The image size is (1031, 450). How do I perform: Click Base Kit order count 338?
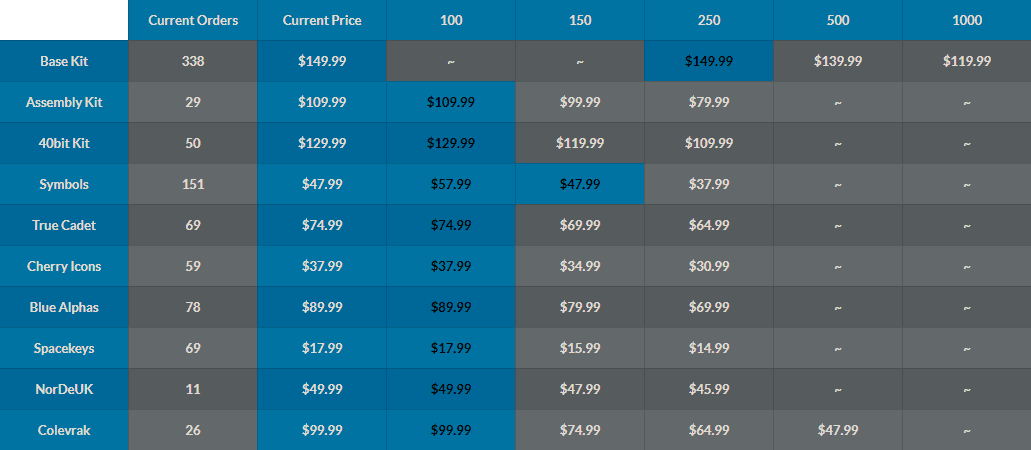(193, 61)
